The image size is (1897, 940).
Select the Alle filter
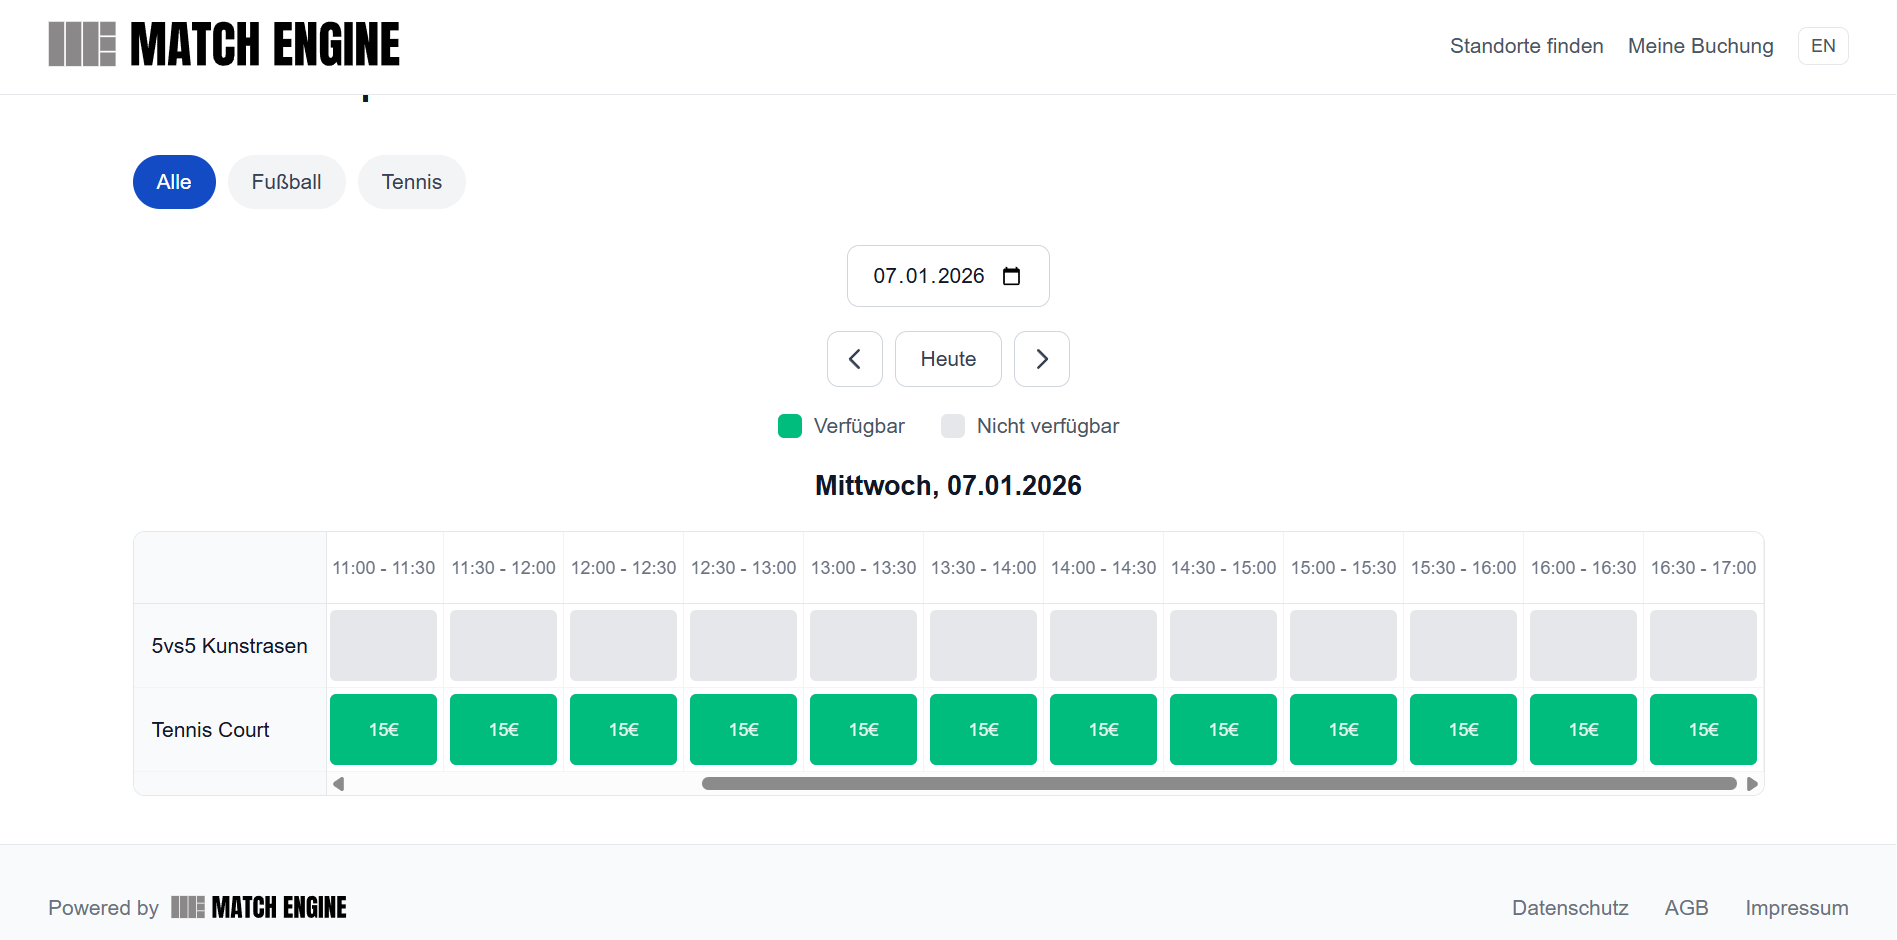point(173,181)
